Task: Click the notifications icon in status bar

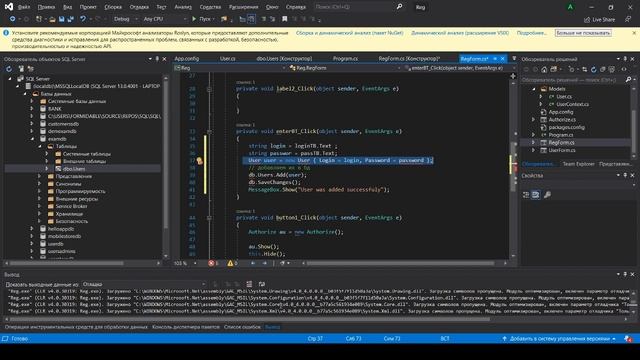Action: pyautogui.click(x=628, y=339)
